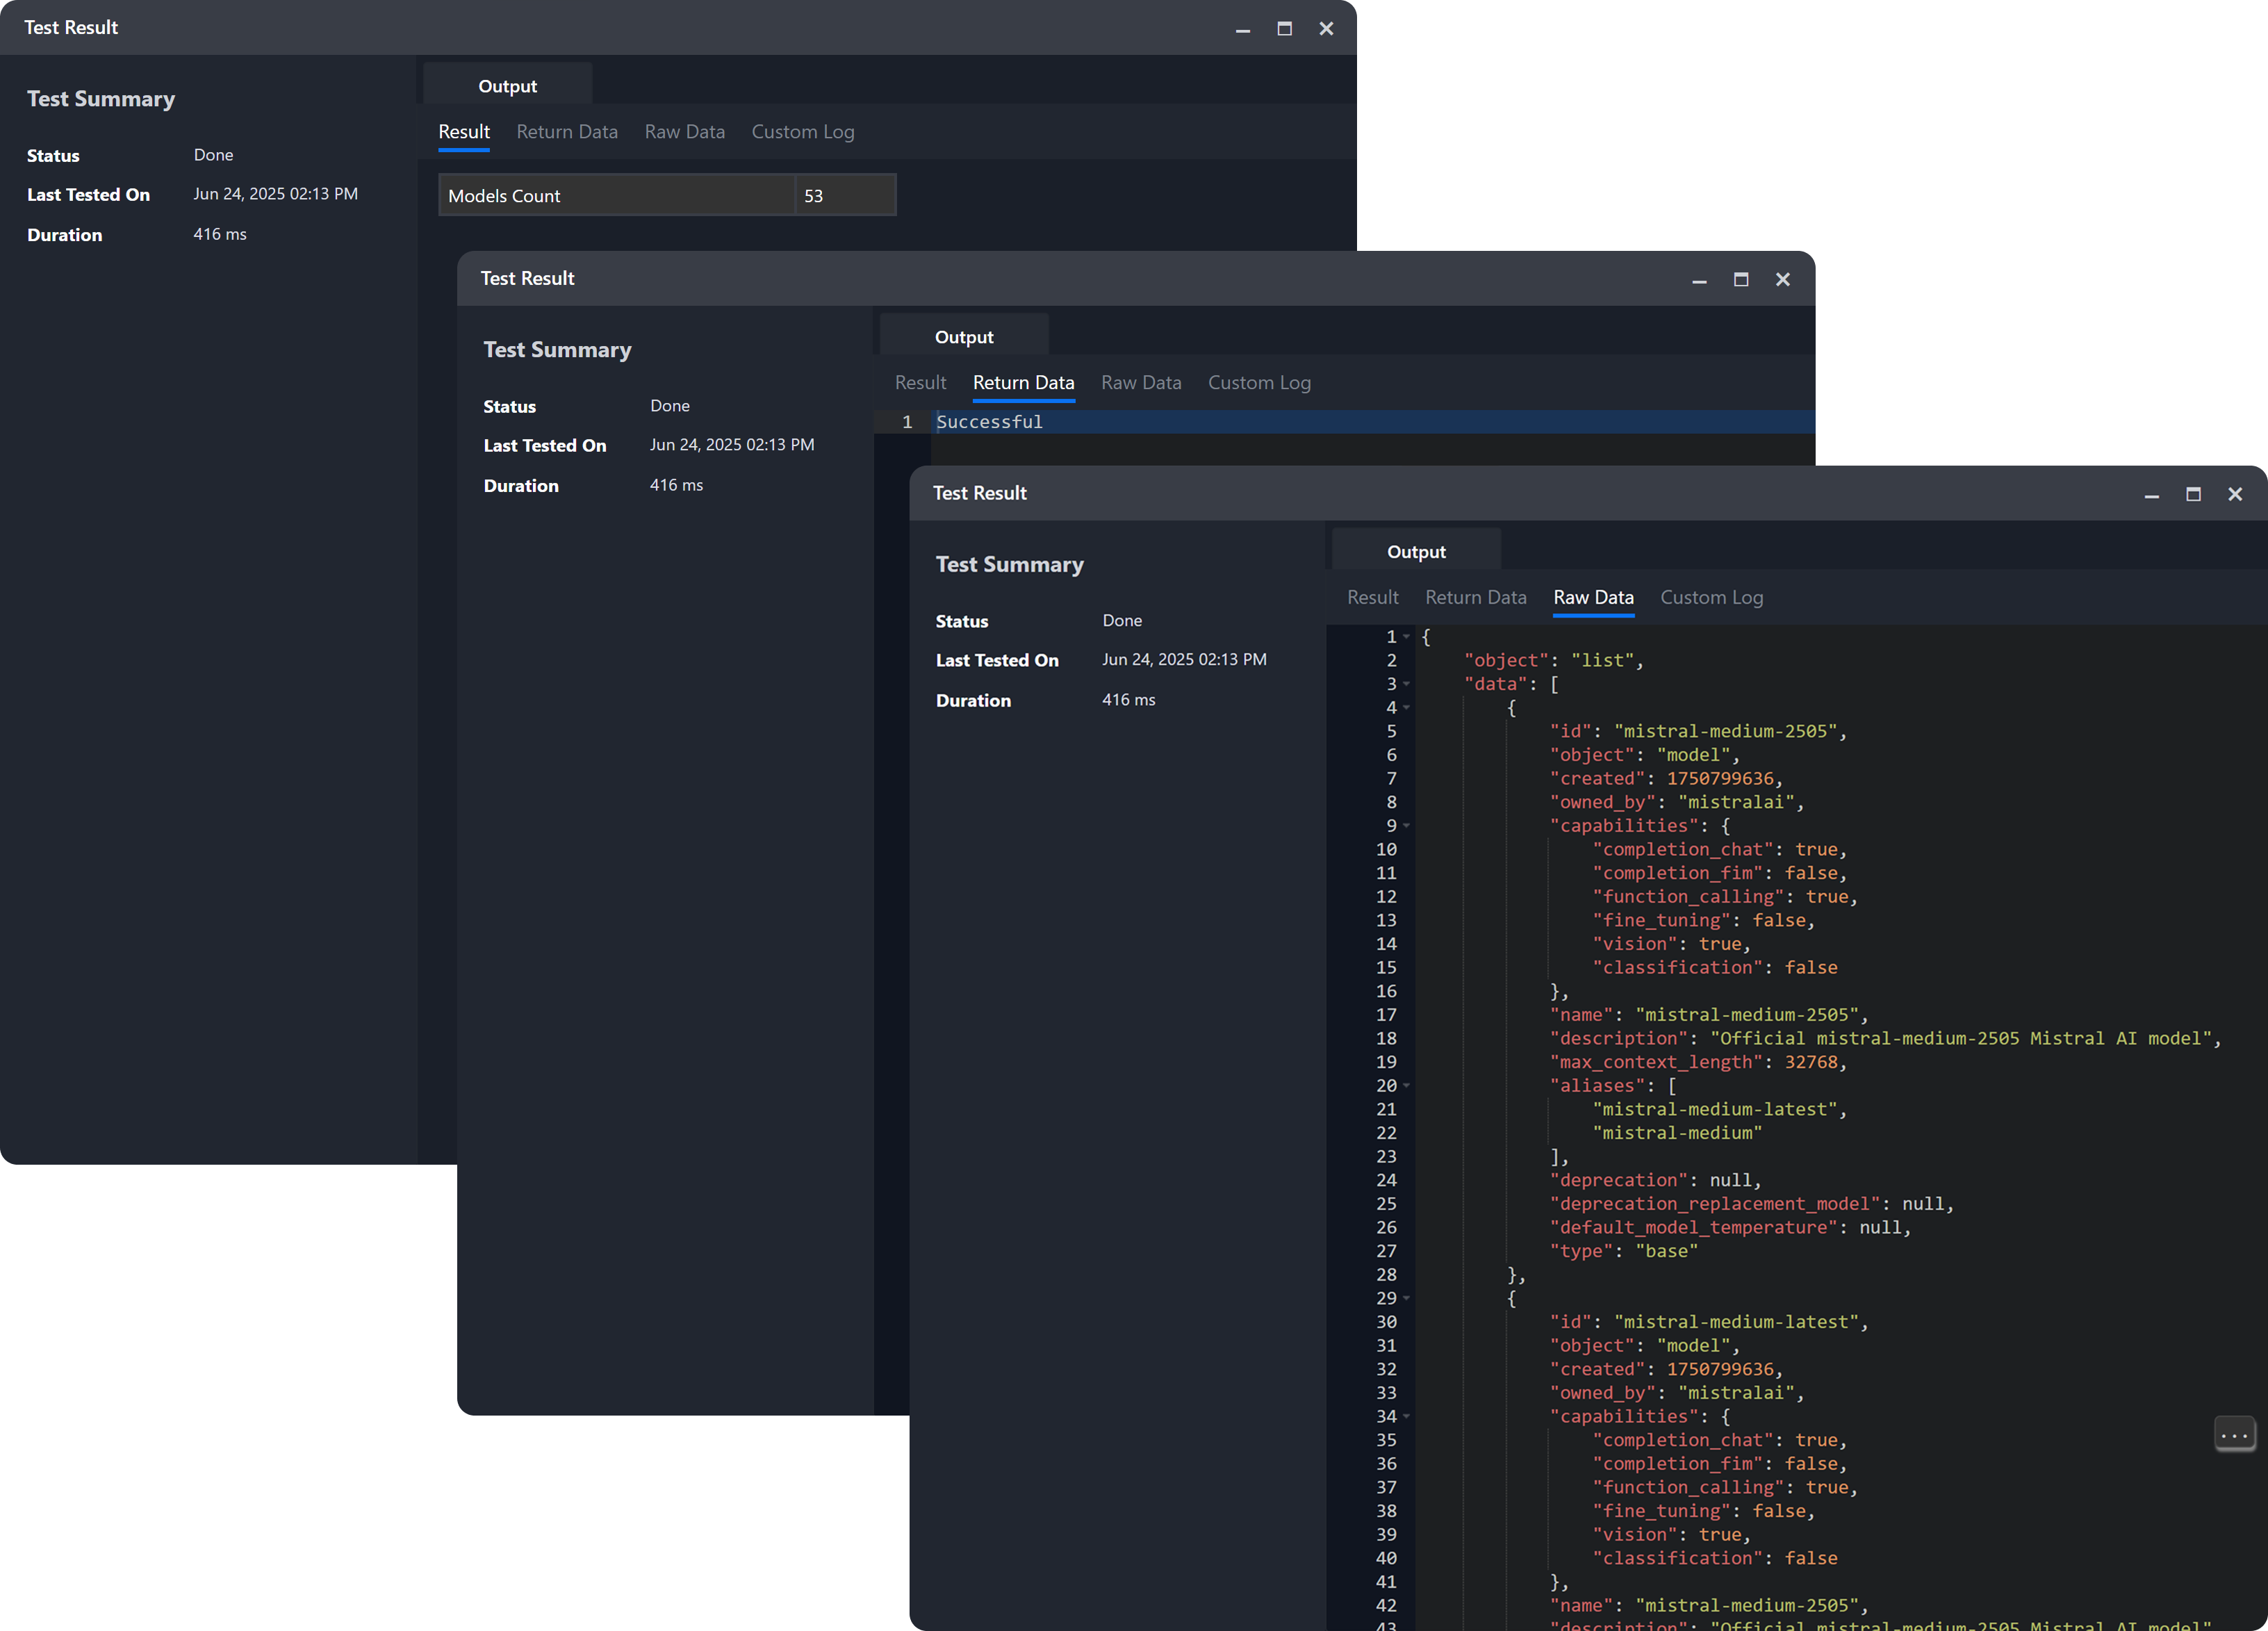This screenshot has width=2268, height=1631.
Task: Open Return Data tab in back window
Action: (566, 132)
